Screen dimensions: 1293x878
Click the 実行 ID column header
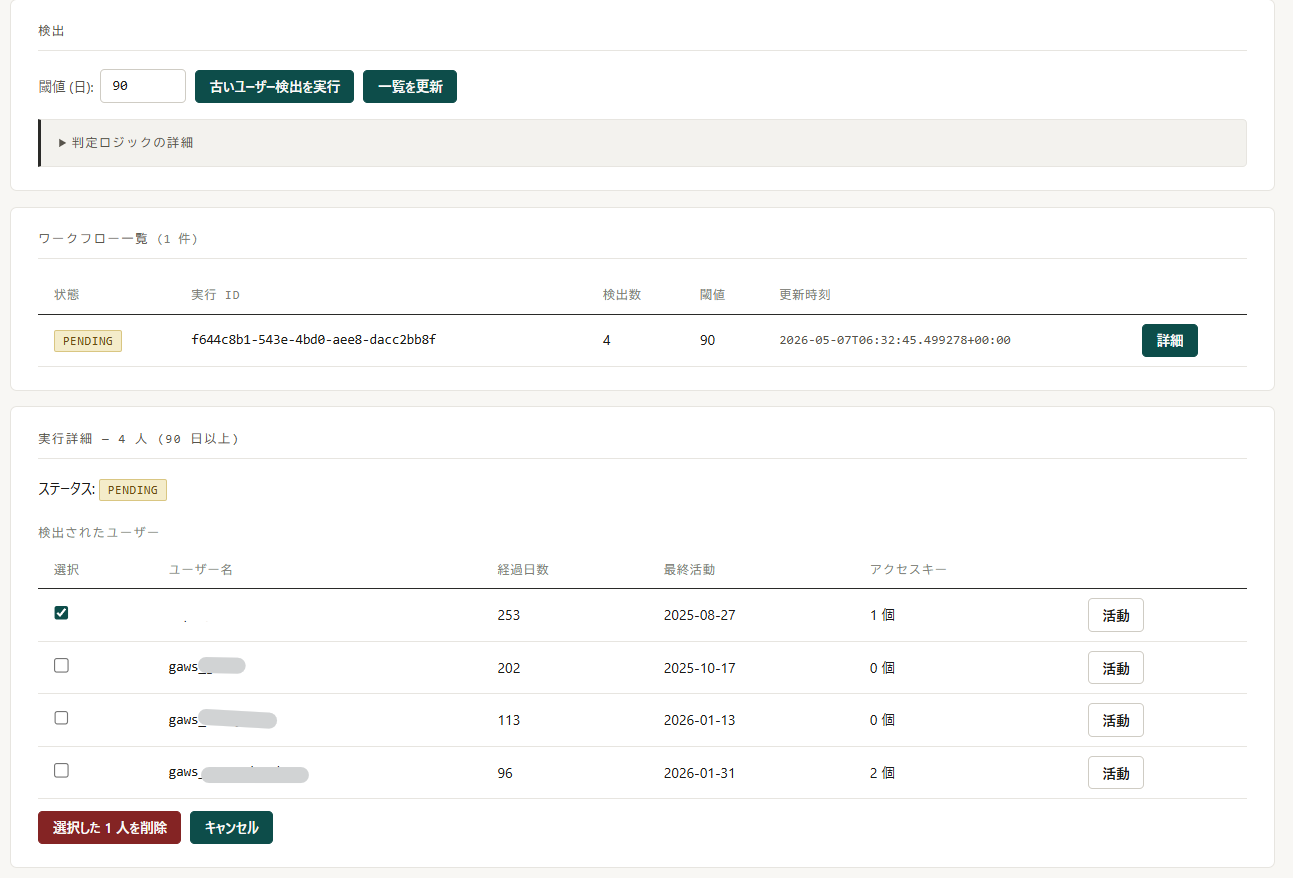click(216, 295)
